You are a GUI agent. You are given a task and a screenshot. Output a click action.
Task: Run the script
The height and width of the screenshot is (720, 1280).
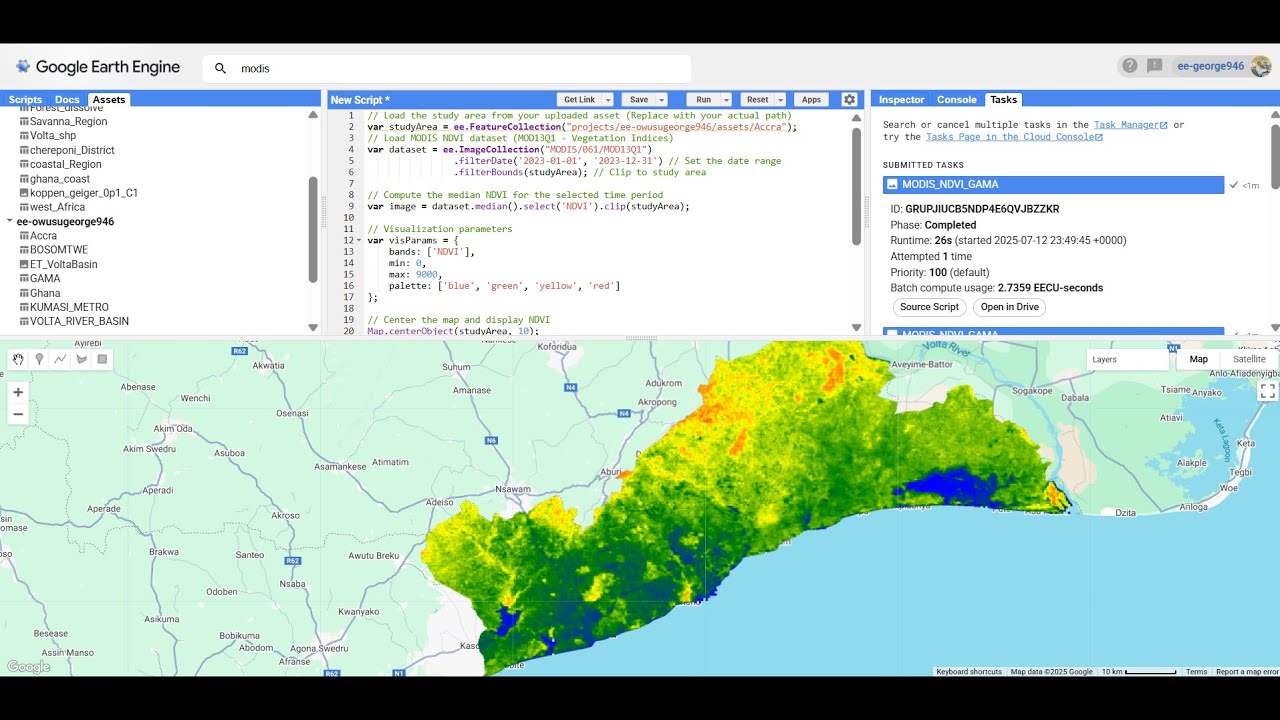(x=703, y=100)
